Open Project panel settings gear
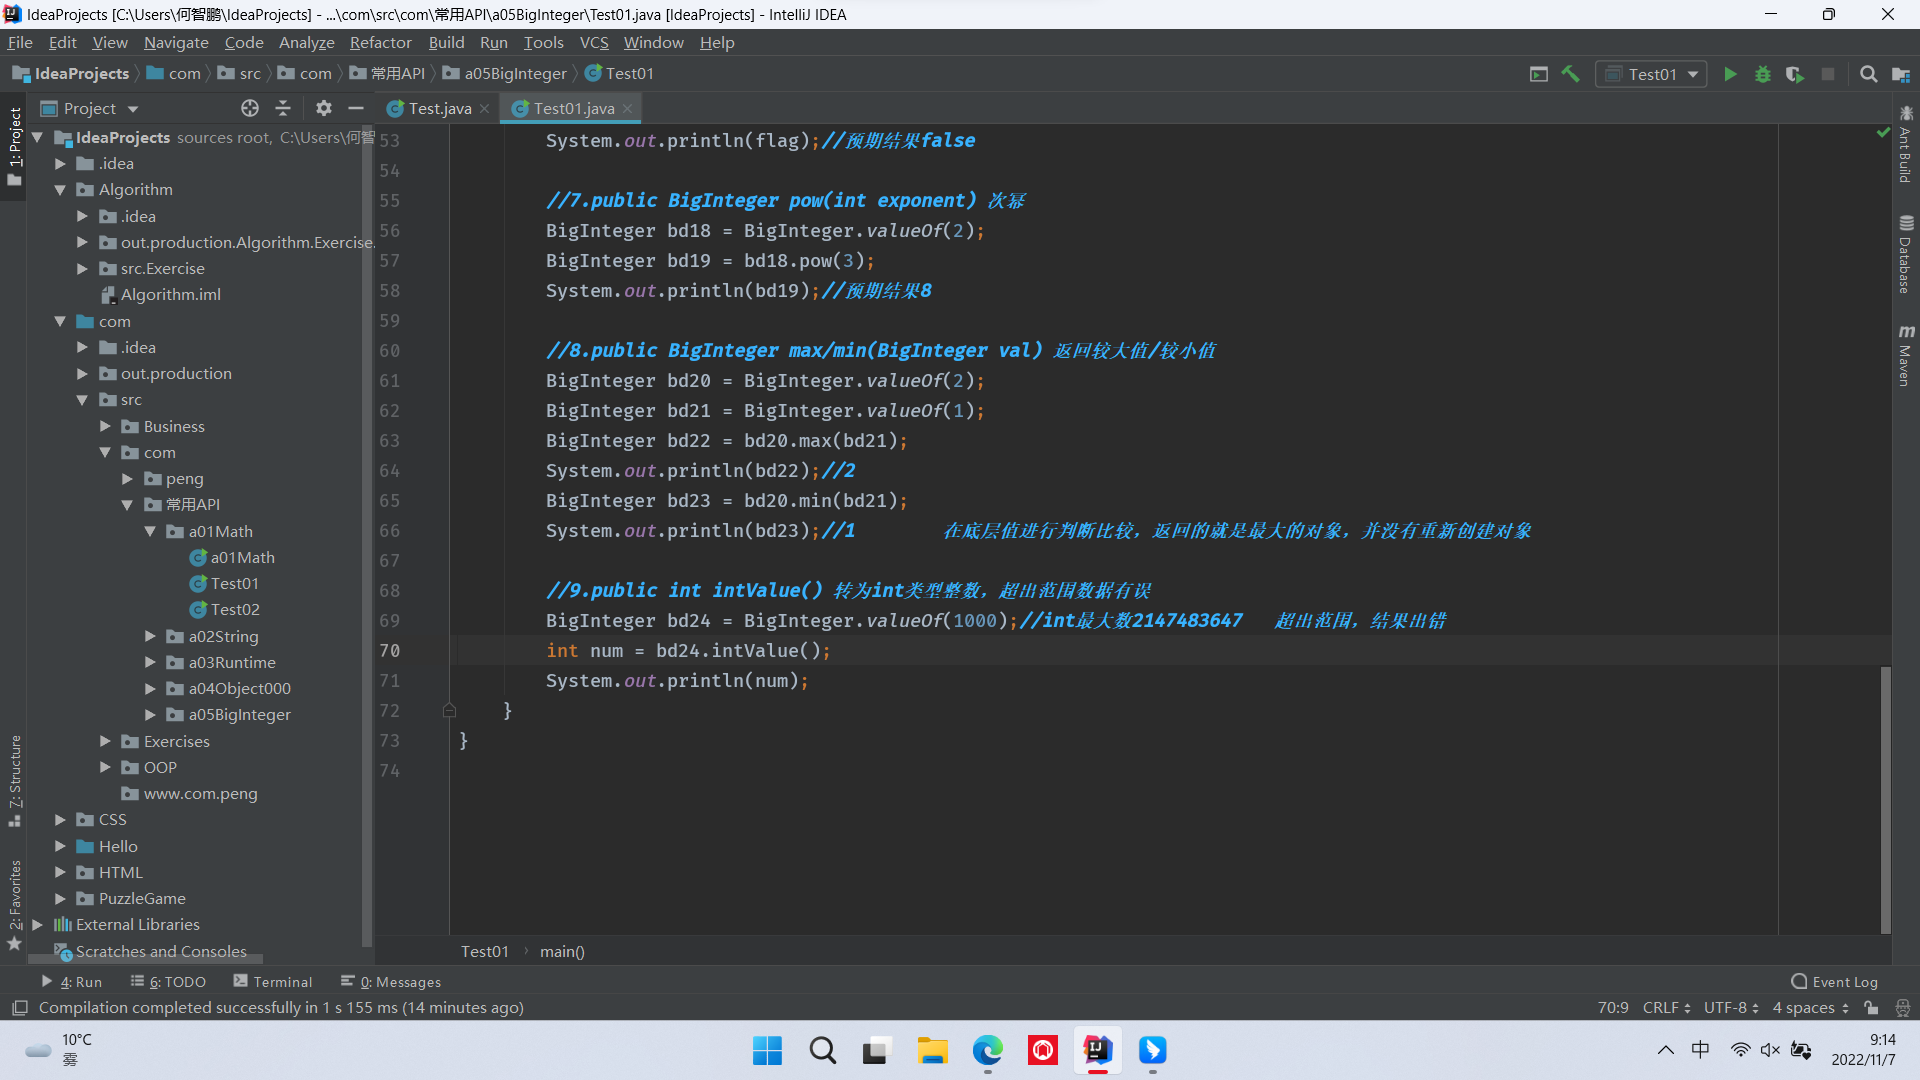 pyautogui.click(x=323, y=108)
